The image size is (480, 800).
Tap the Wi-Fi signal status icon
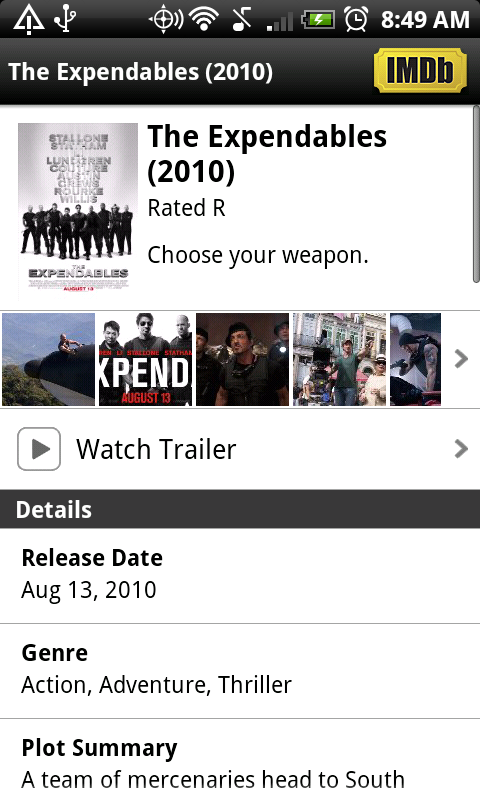(205, 19)
